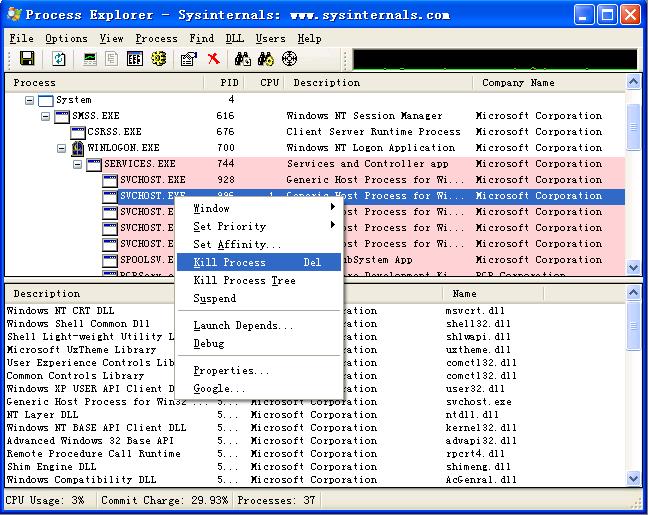Open the System Information graph icon
648x515 pixels.
point(90,59)
